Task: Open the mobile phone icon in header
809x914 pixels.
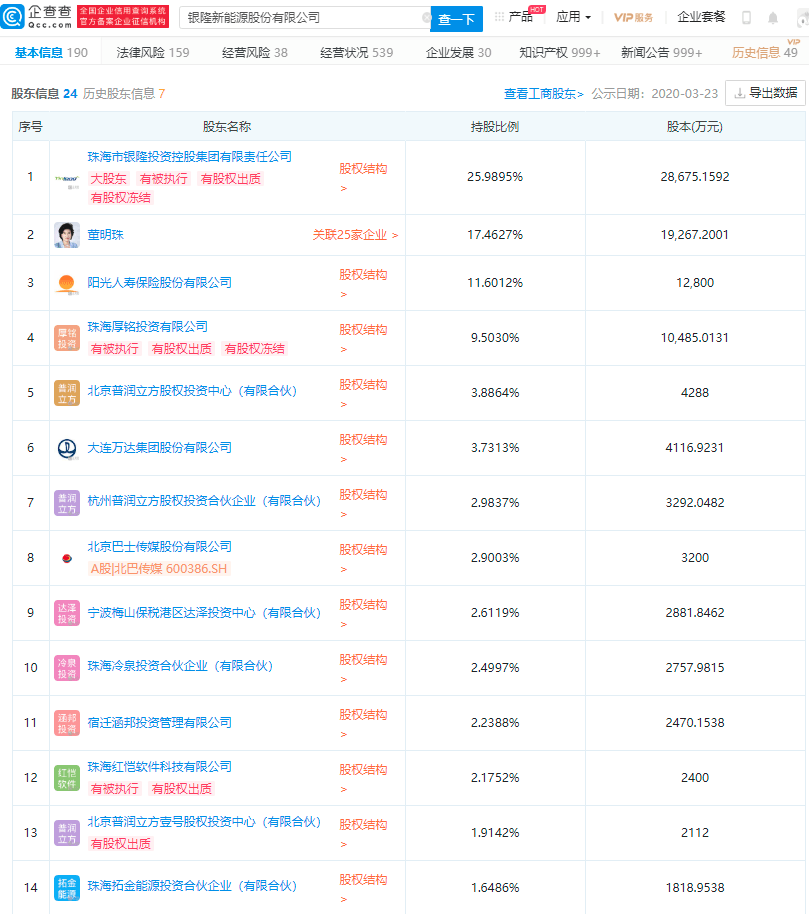Action: [x=746, y=17]
